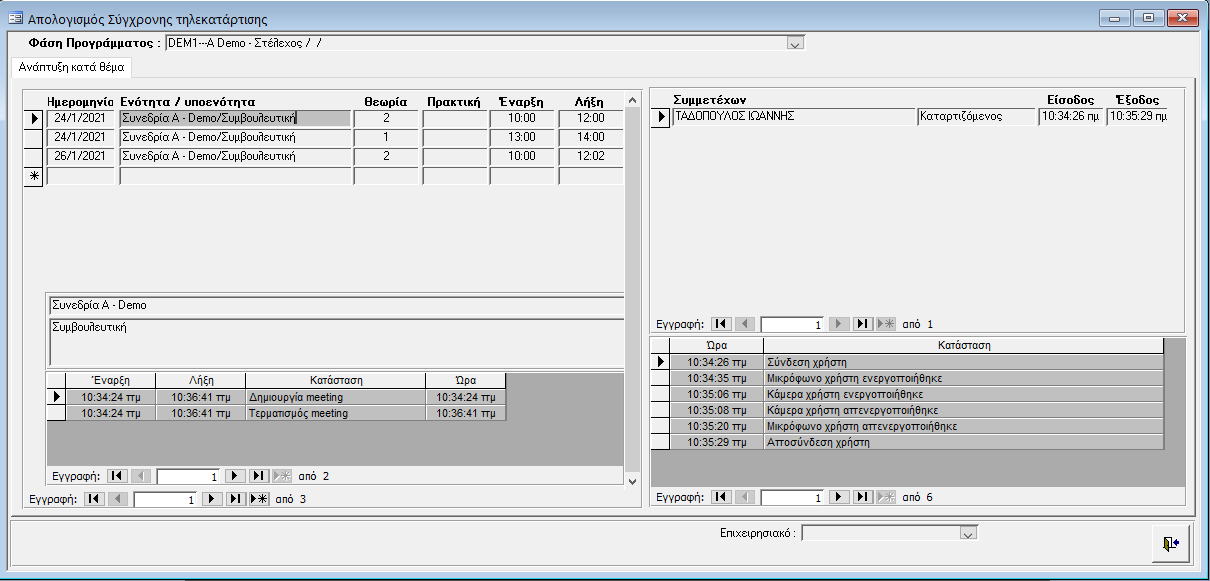Open the Φάση Προγράμματος dropdown

pos(795,44)
